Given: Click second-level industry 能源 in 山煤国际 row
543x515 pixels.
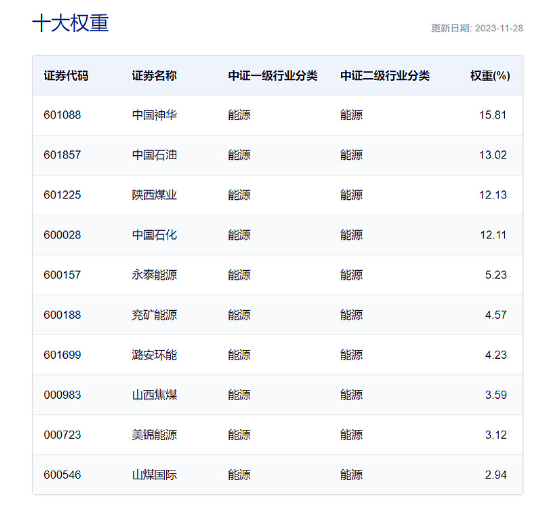Looking at the screenshot, I should pyautogui.click(x=351, y=475).
